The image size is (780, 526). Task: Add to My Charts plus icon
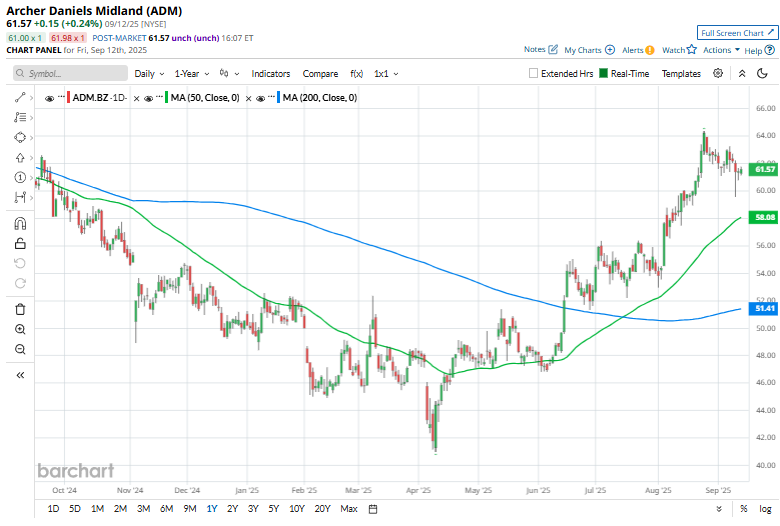pos(610,50)
